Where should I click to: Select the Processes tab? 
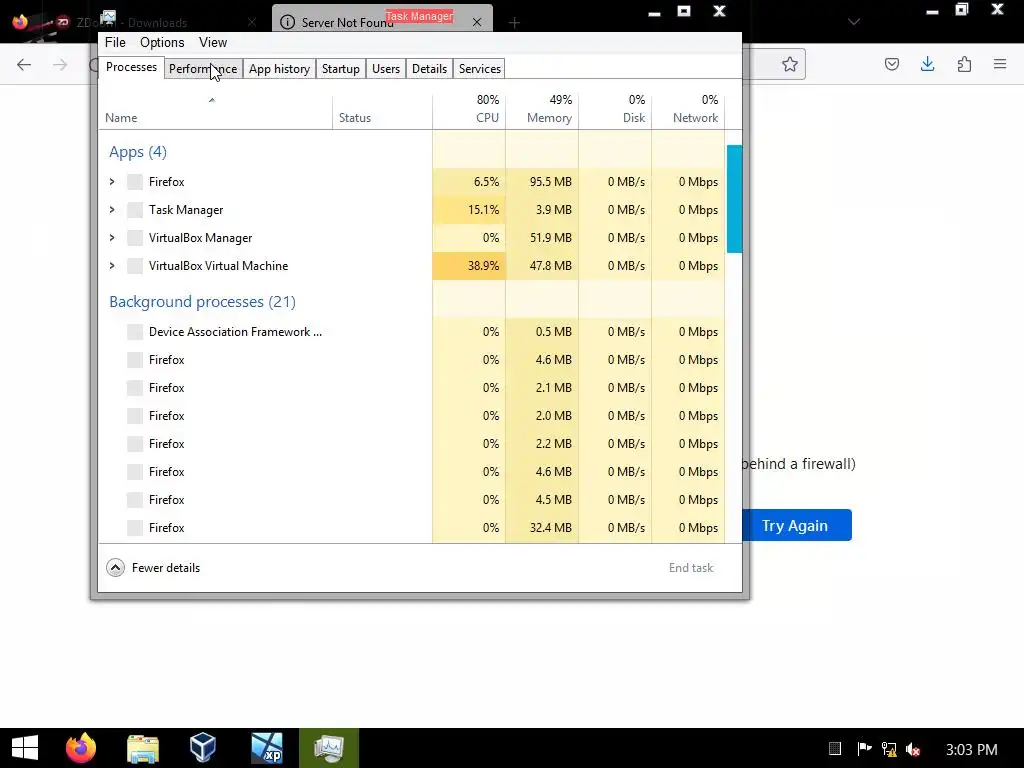tap(131, 67)
